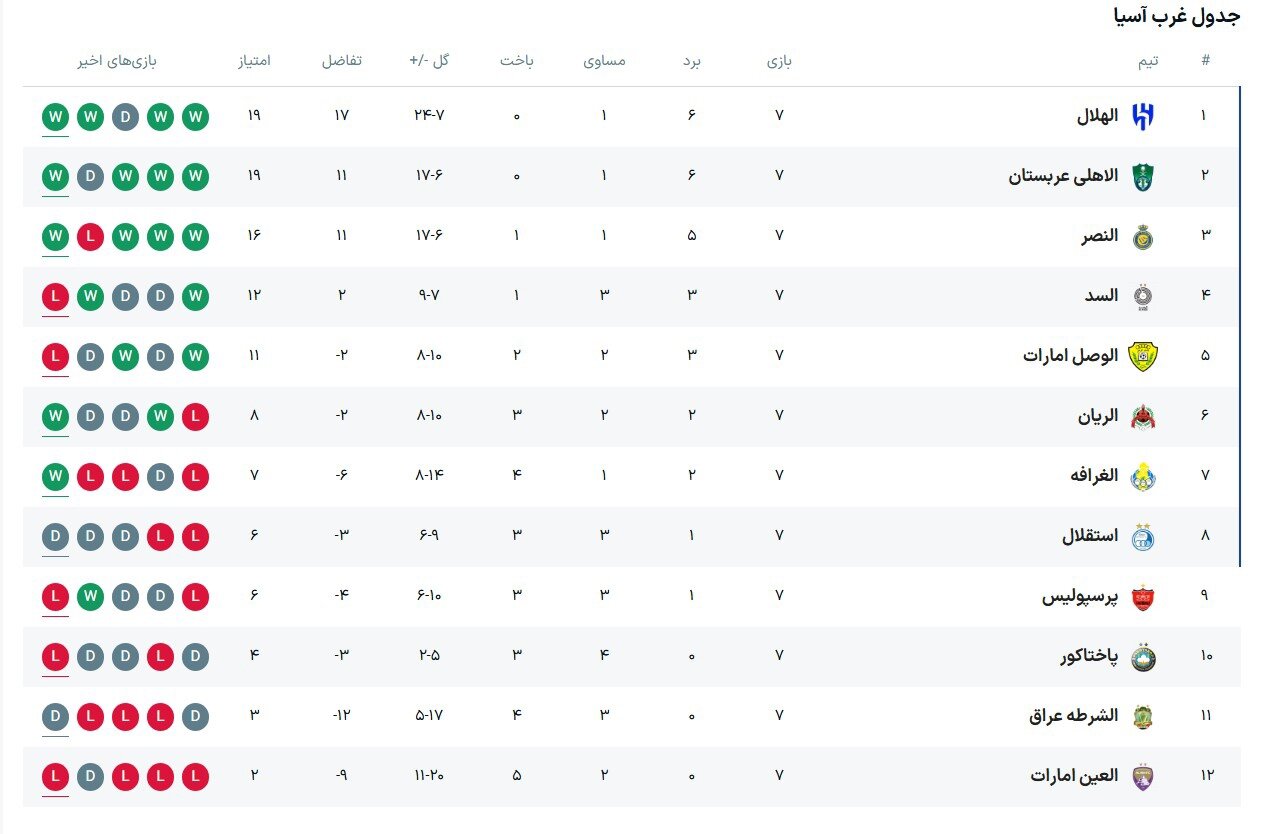Click the Persepolis red club logo
This screenshot has height=834, width=1278.
point(1142,597)
